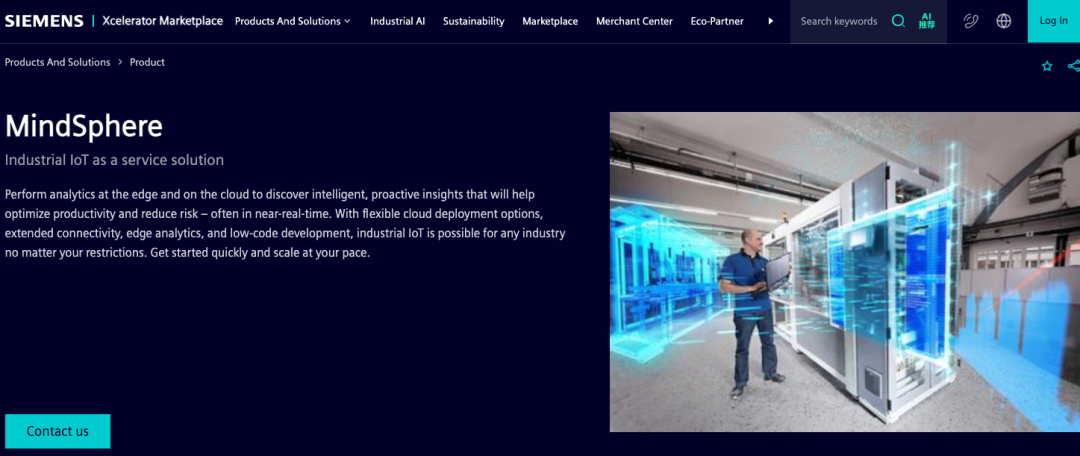Image resolution: width=1080 pixels, height=456 pixels.
Task: Add page to favorites with star icon
Action: [x=1047, y=66]
